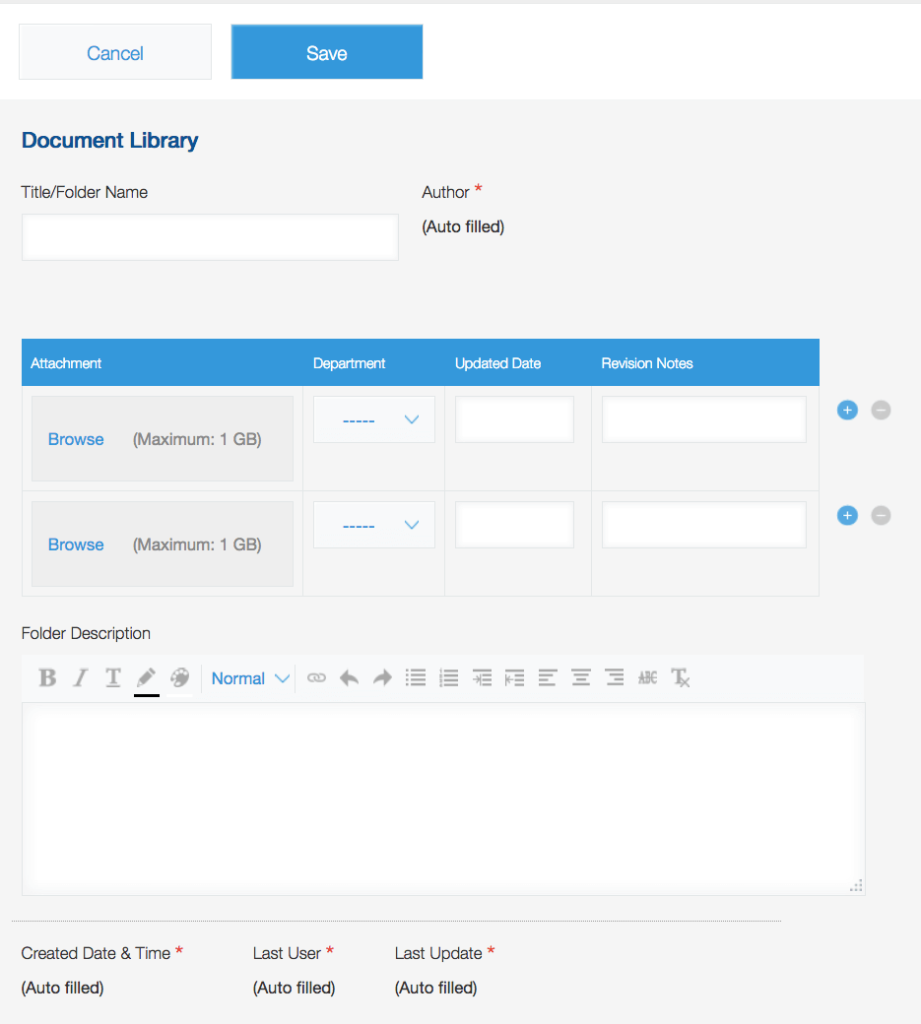The image size is (921, 1024).
Task: Redo last change in the description editor
Action: pyautogui.click(x=381, y=678)
